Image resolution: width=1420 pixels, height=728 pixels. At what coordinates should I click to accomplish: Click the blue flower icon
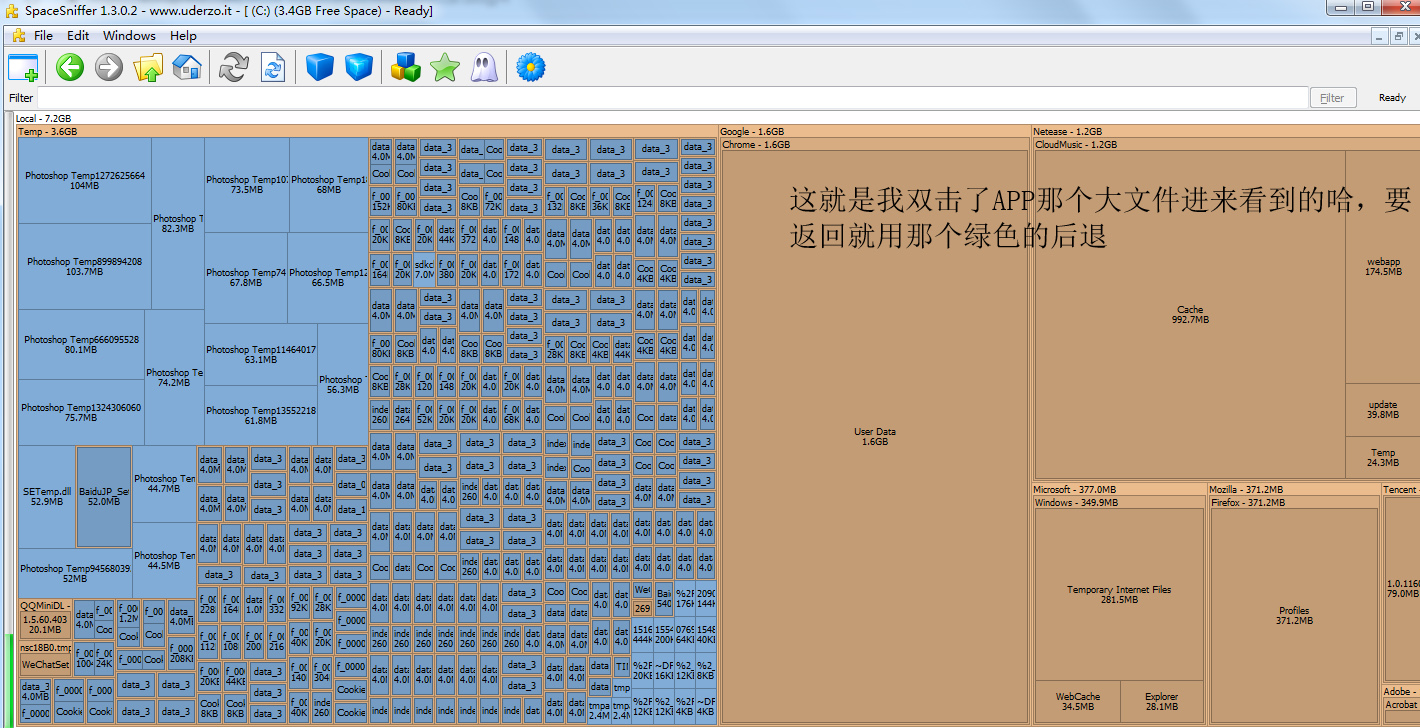(530, 68)
